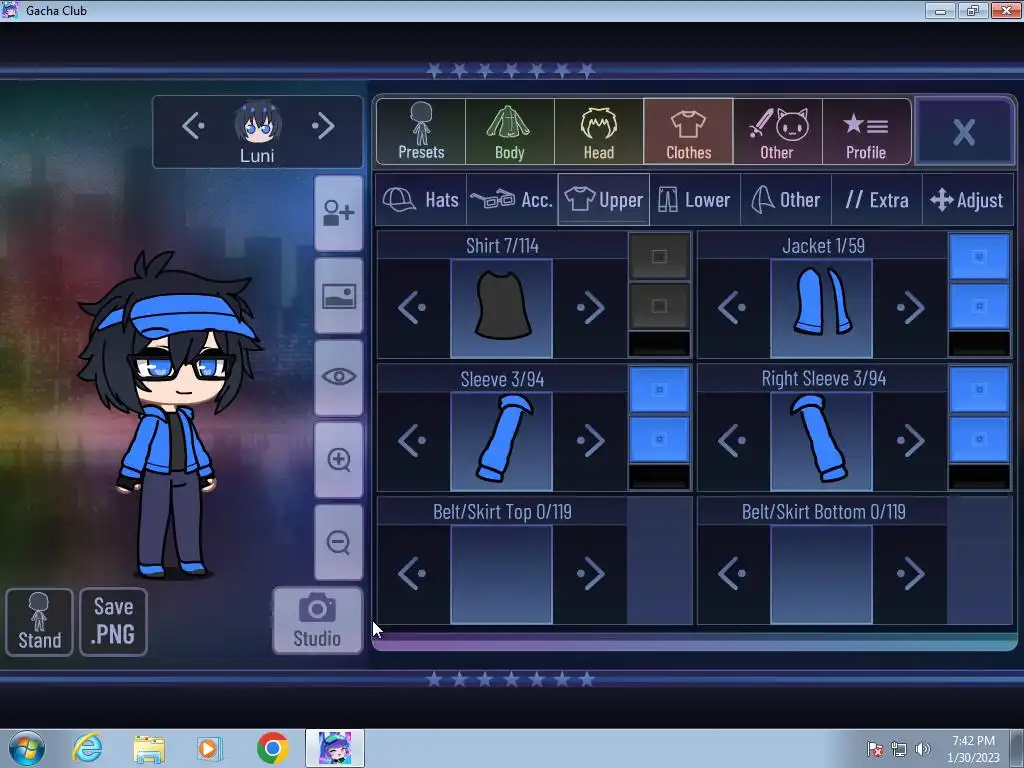The width and height of the screenshot is (1024, 768).
Task: Click the blue Jacket preview thumbnail
Action: (822, 308)
